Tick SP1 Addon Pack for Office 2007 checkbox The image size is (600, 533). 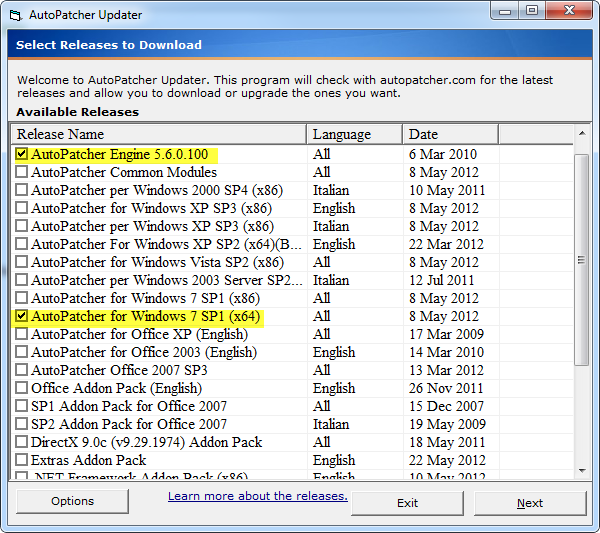coord(21,406)
